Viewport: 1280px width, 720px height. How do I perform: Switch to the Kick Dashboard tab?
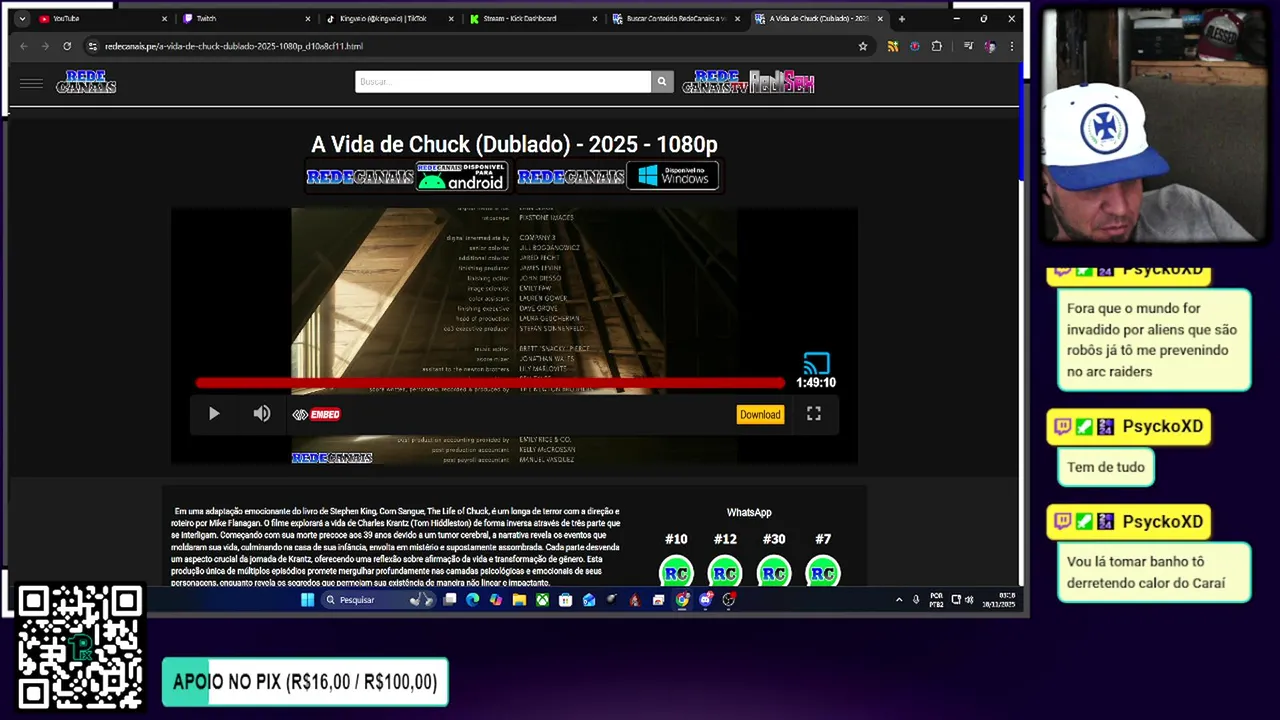click(x=532, y=18)
